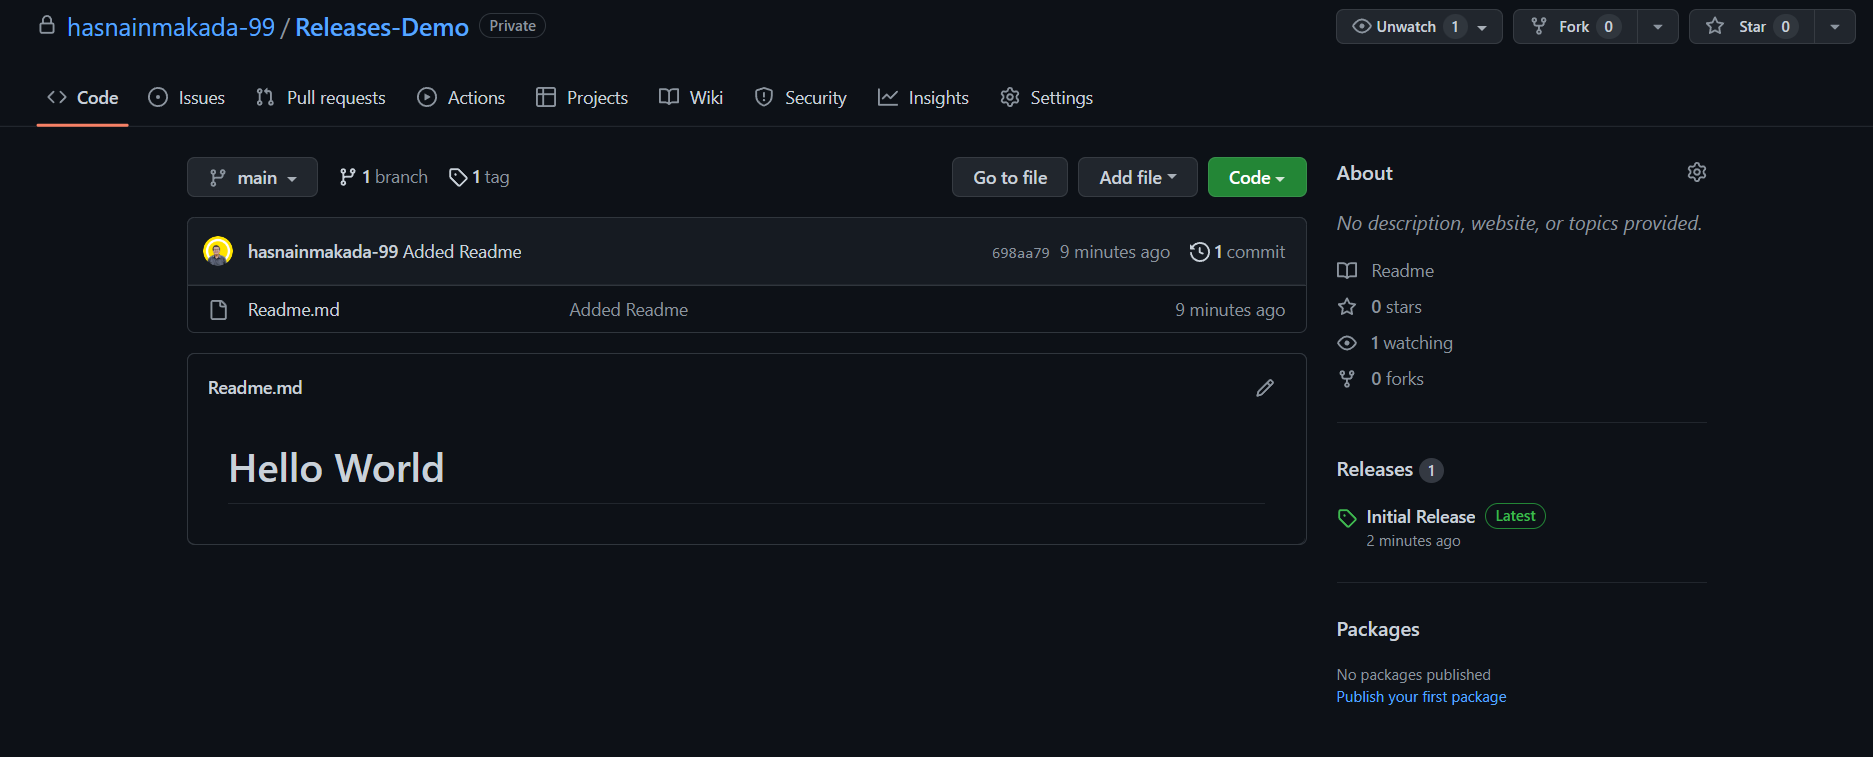Viewport: 1873px width, 757px height.
Task: Open the Unwatch notification dropdown arrow
Action: pyautogui.click(x=1483, y=27)
